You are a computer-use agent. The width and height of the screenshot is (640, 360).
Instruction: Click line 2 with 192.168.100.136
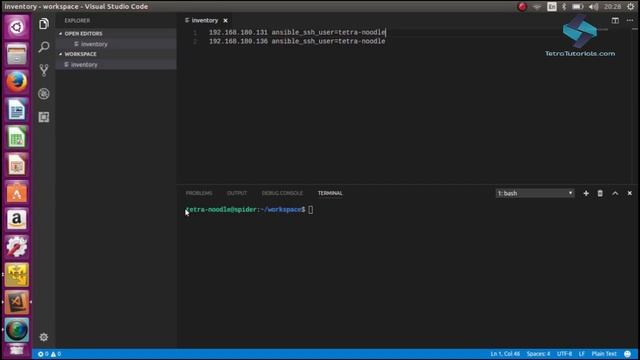(297, 41)
